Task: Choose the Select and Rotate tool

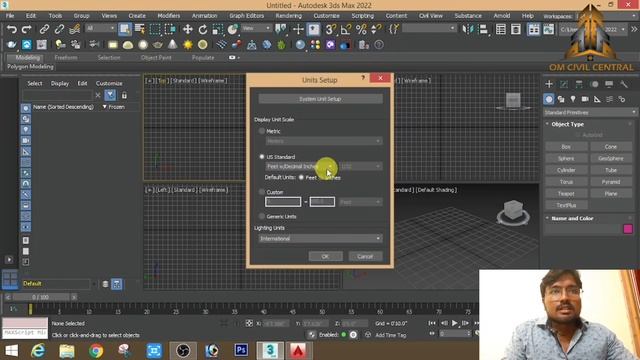Action: pyautogui.click(x=203, y=29)
